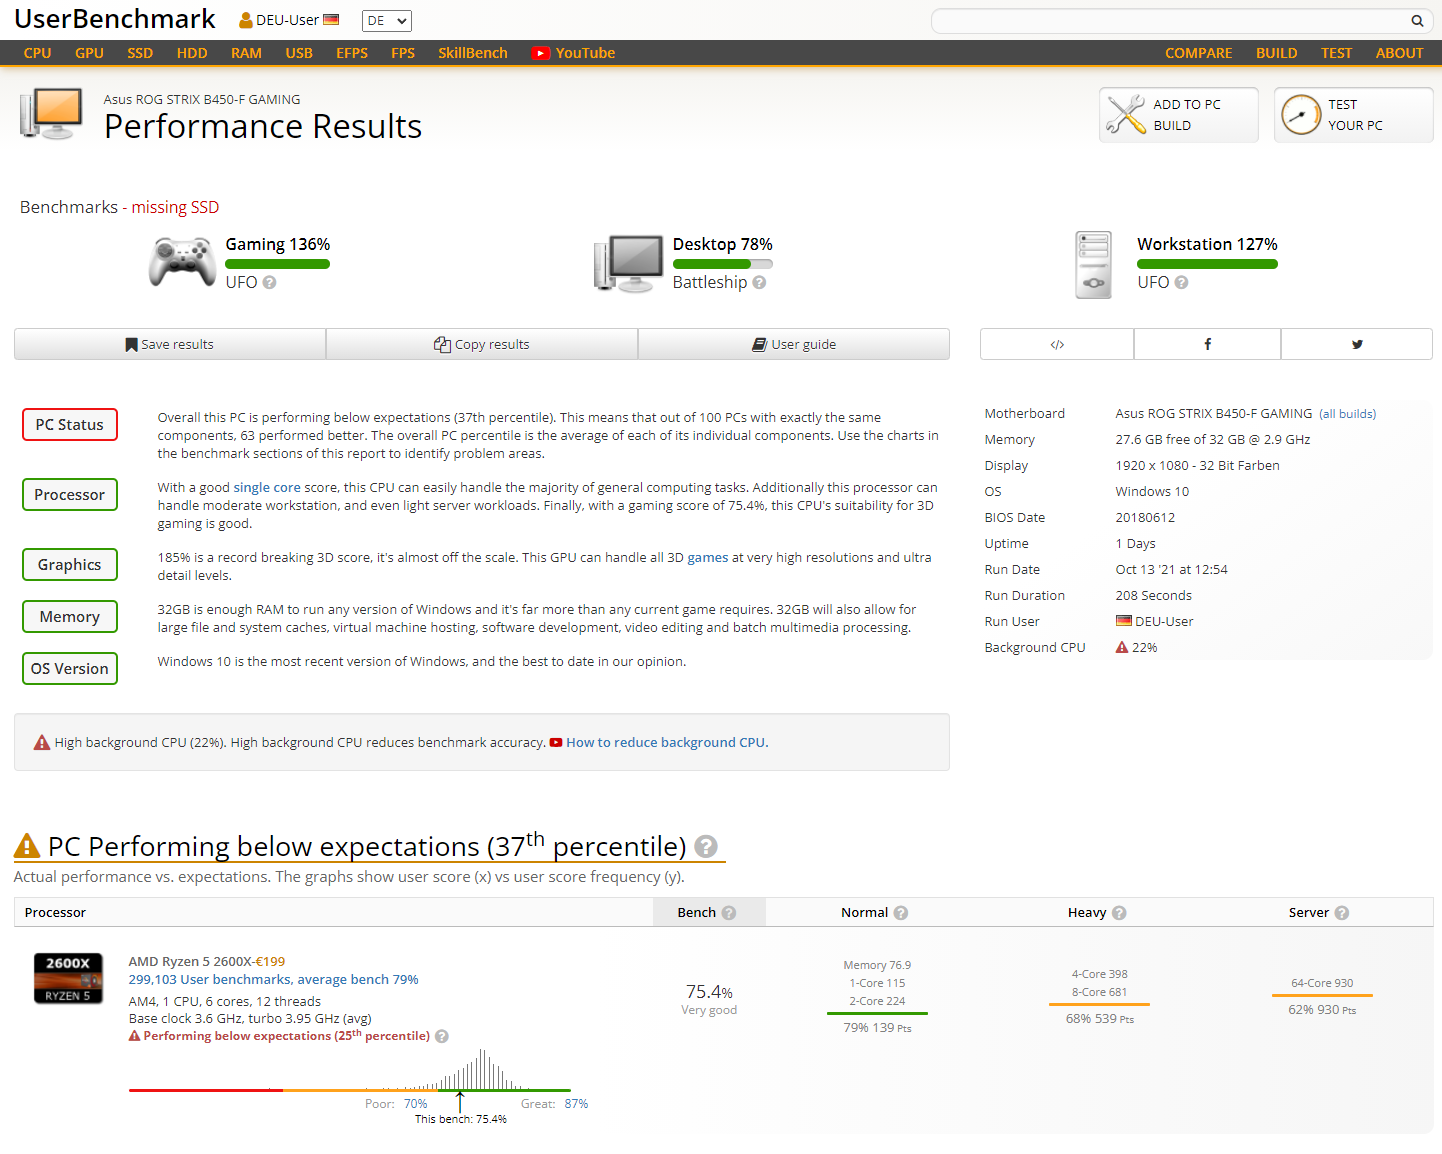
Task: Open the ABOUT menu item
Action: (x=1399, y=53)
